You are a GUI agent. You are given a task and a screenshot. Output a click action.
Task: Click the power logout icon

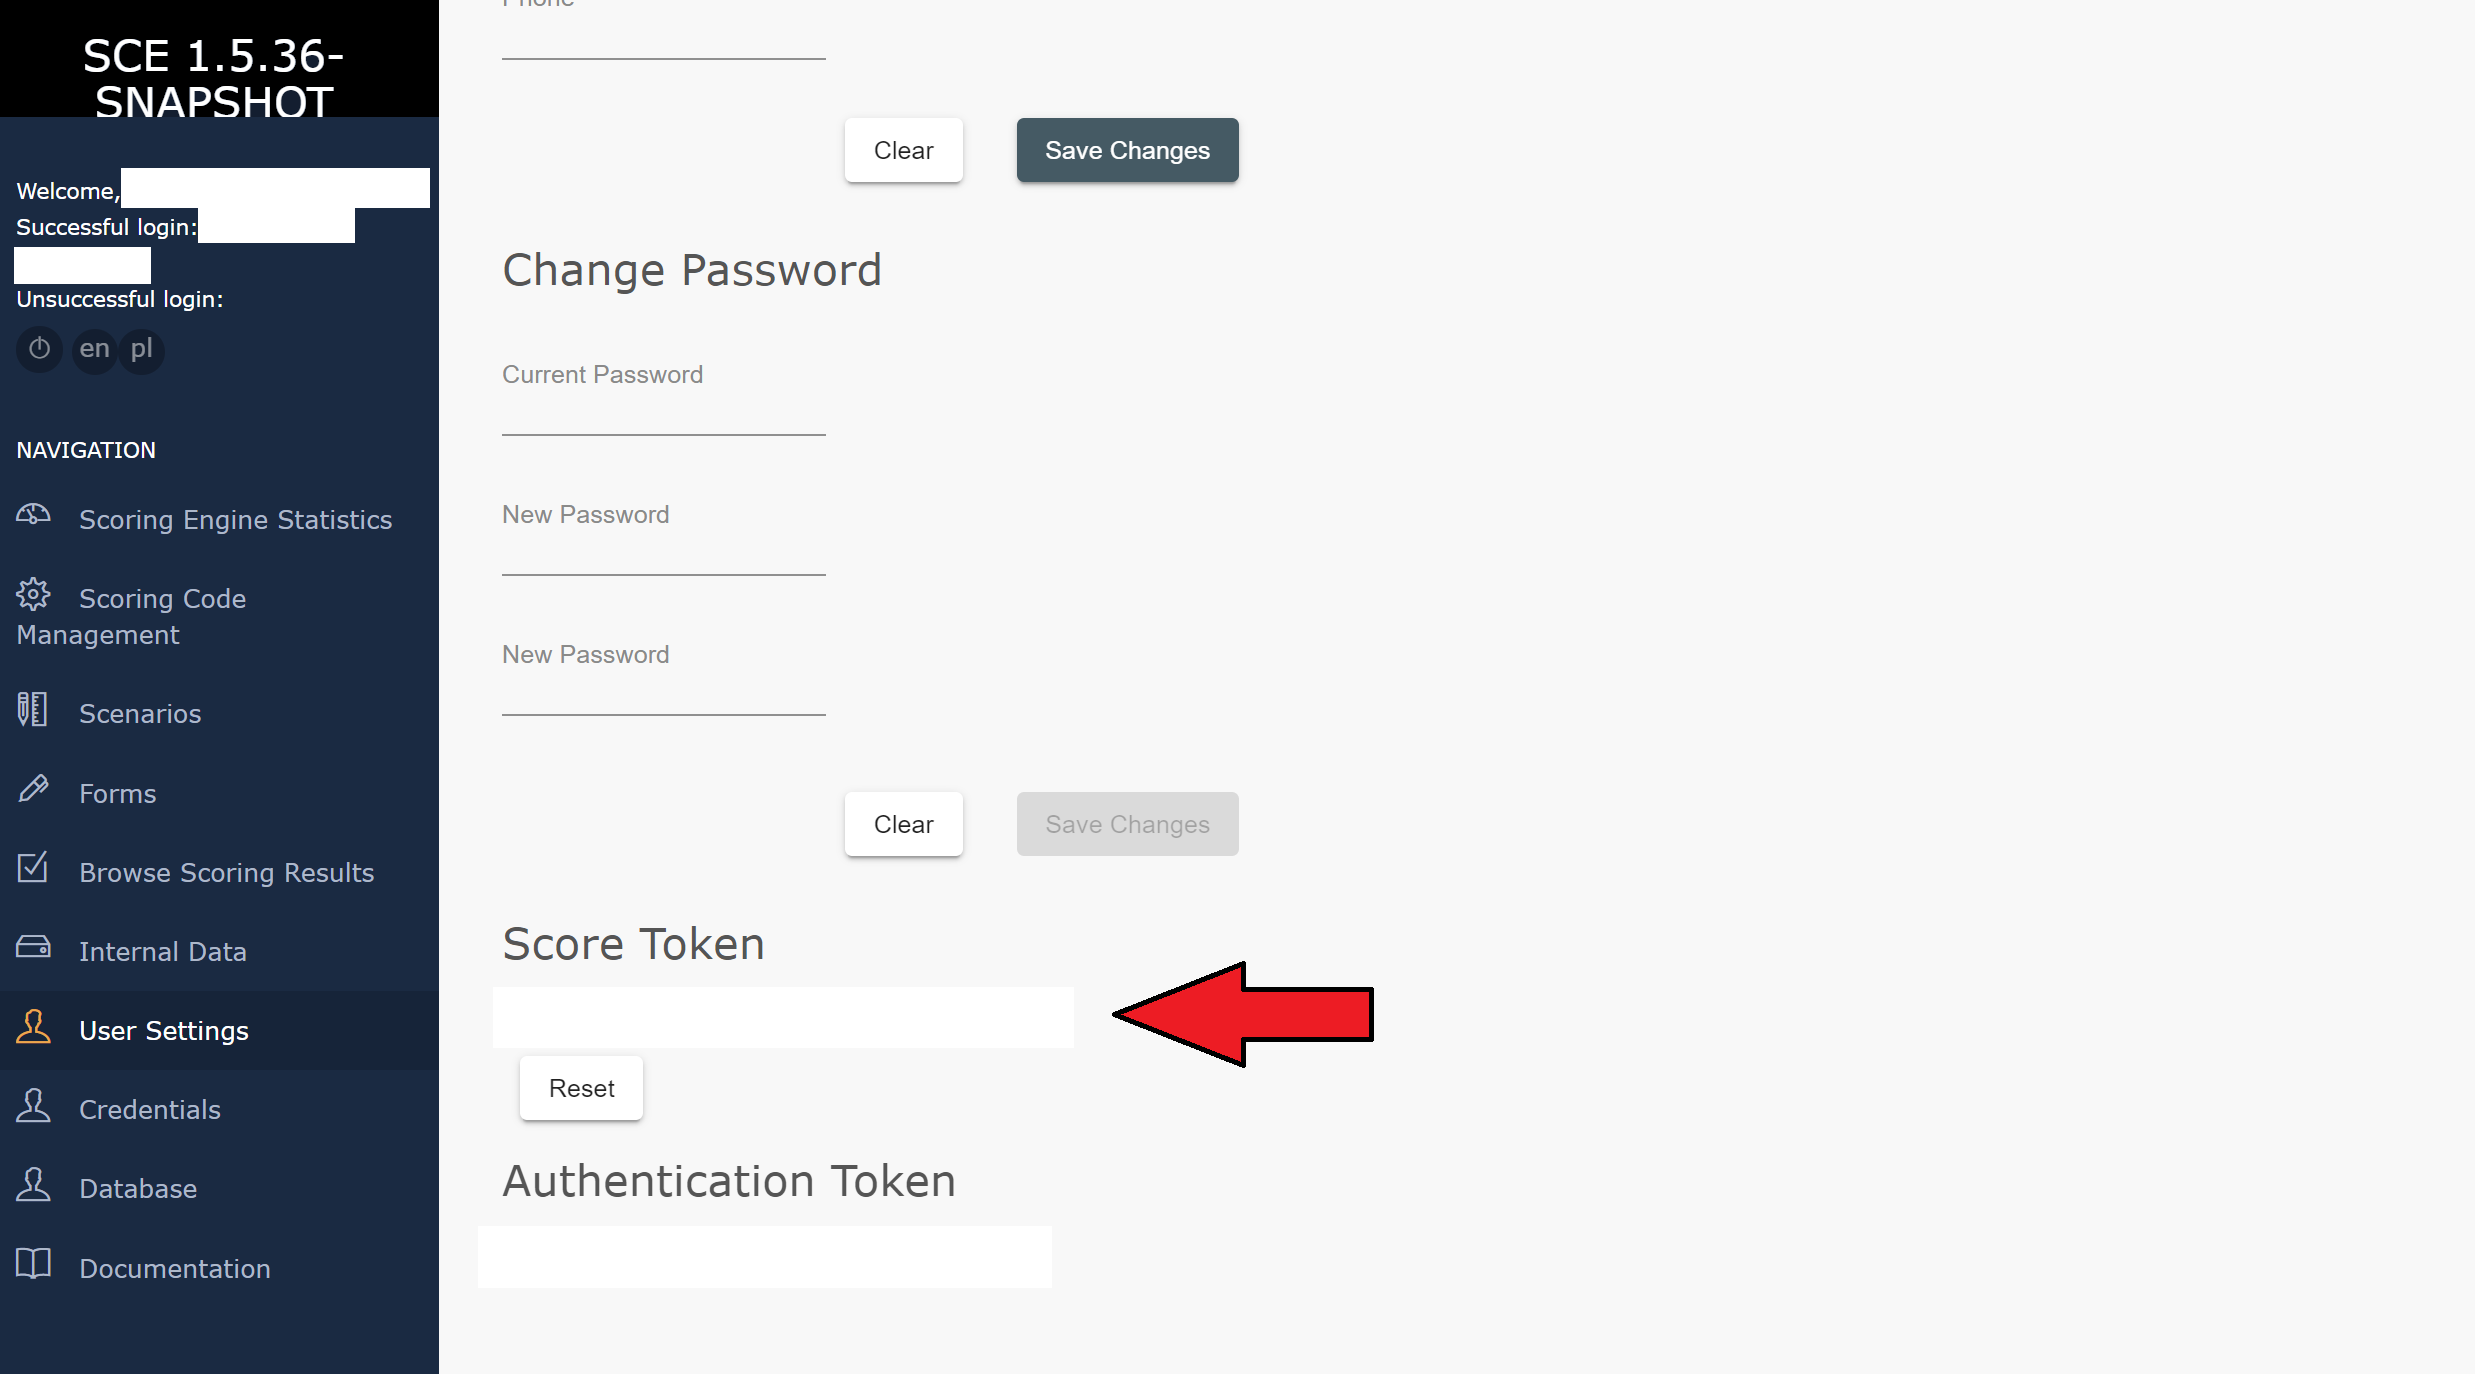click(39, 349)
